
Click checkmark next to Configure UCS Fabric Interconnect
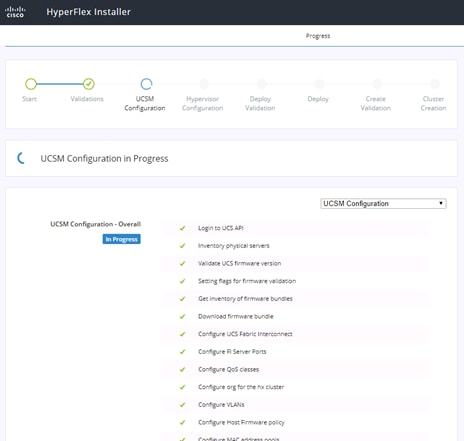click(x=182, y=334)
